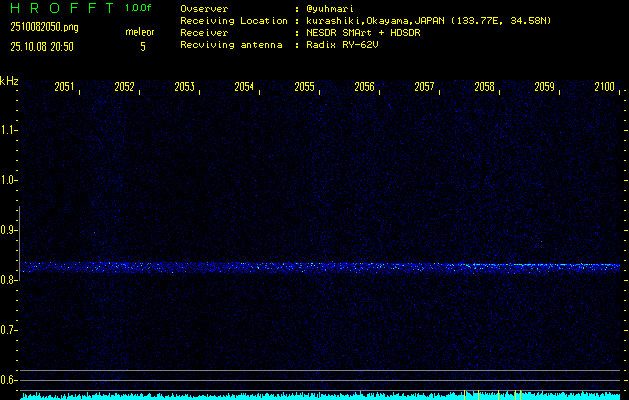Click the HROFFT program title
This screenshot has height=400, width=629.
62,8
